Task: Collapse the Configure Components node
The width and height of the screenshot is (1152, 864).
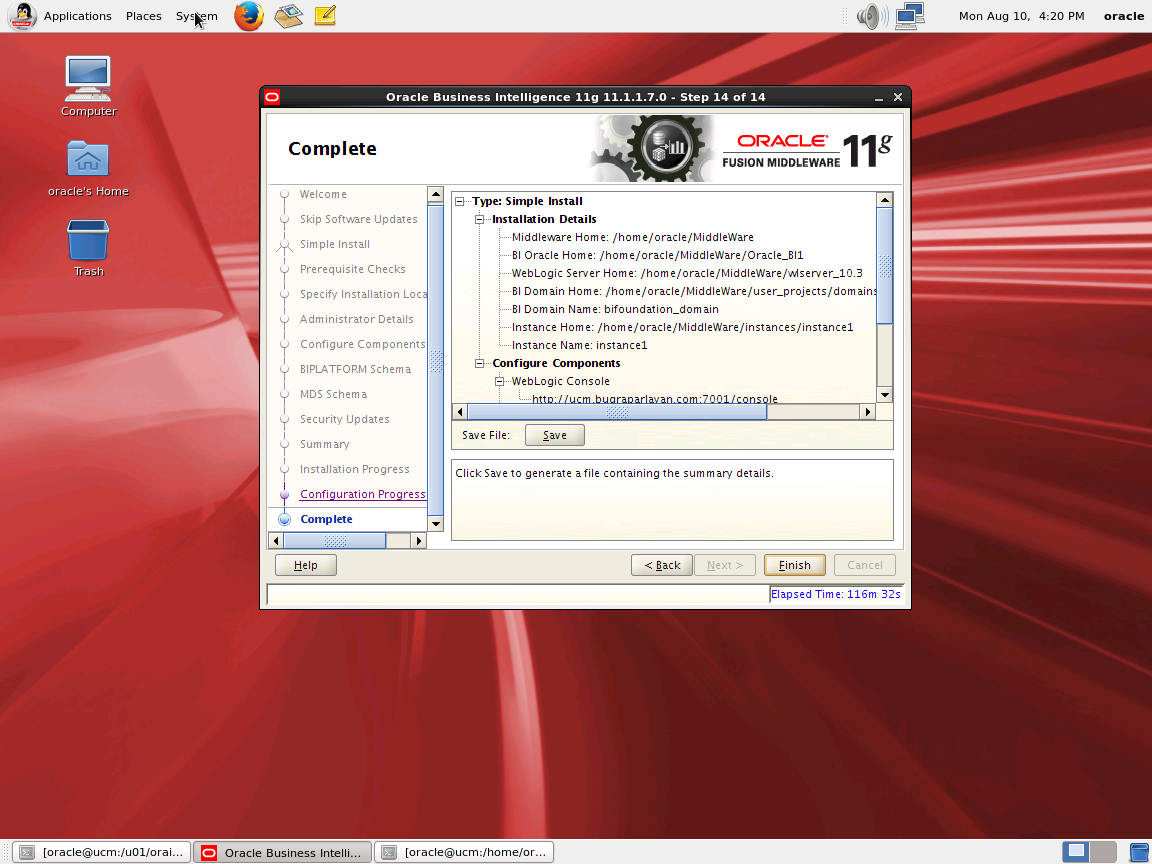Action: coord(480,363)
